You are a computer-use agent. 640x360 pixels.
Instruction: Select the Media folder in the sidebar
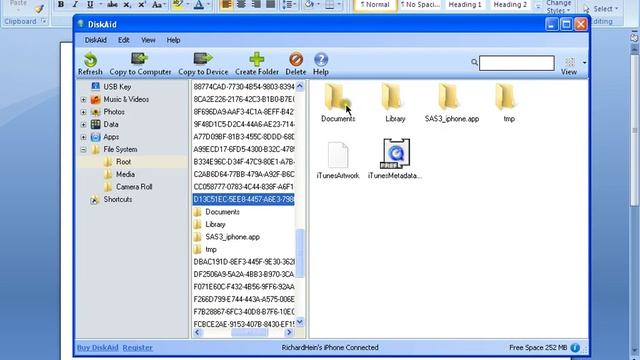125,174
